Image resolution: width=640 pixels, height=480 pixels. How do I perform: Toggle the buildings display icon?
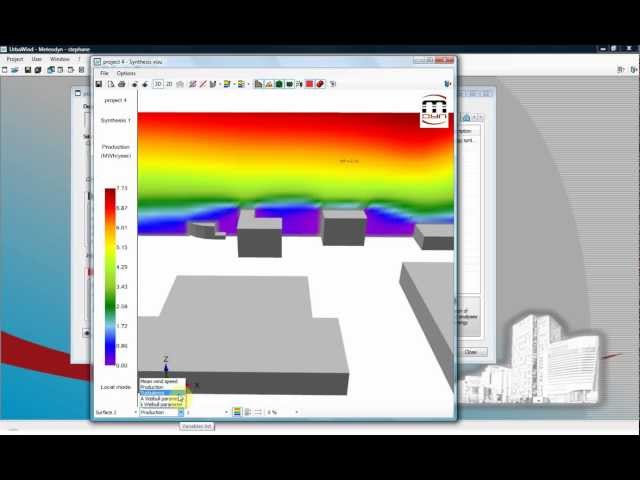(x=258, y=84)
